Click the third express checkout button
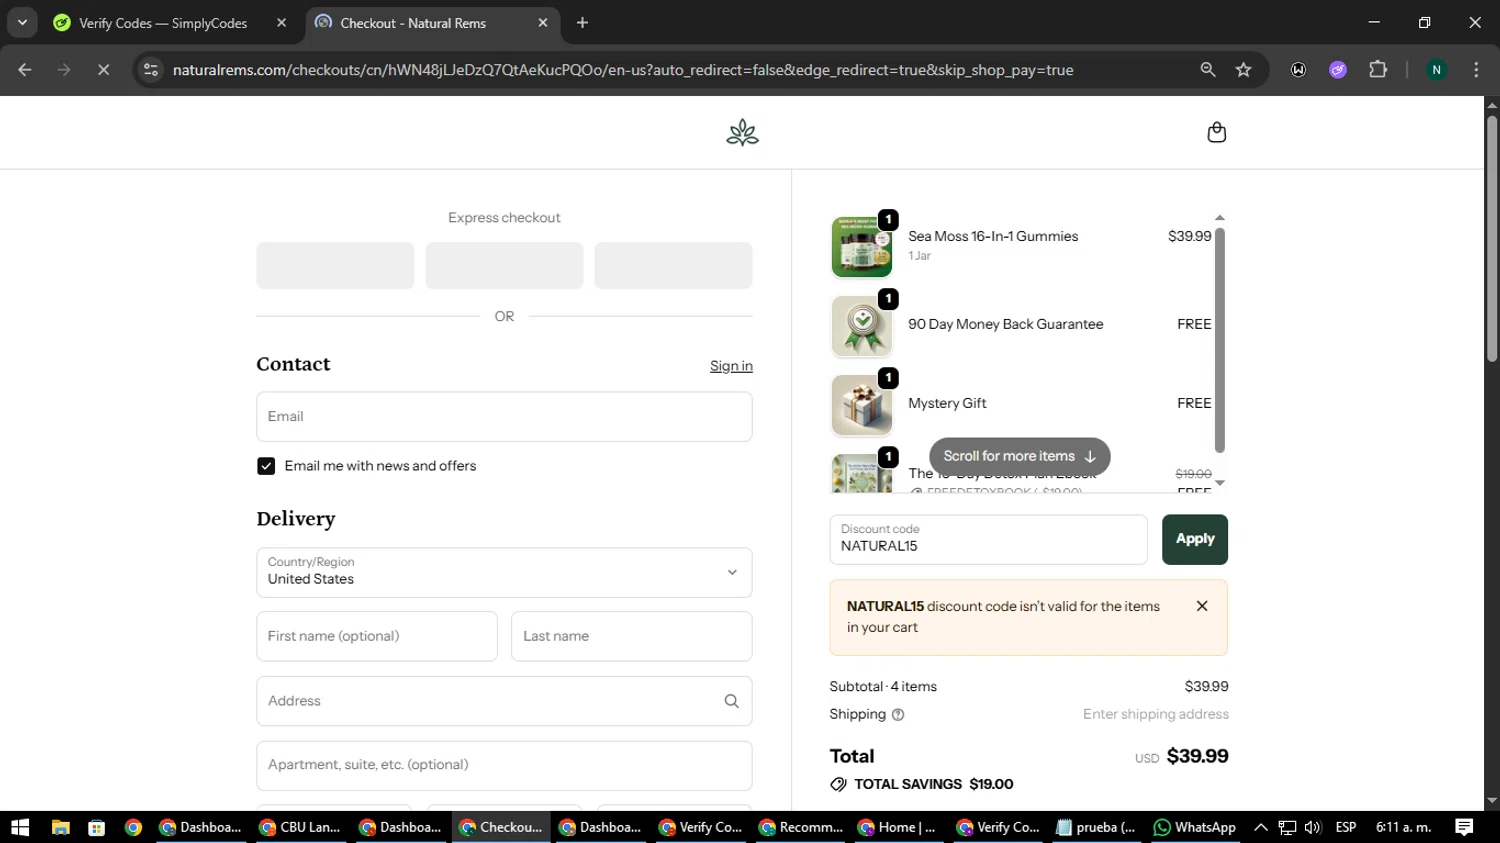 coord(673,266)
